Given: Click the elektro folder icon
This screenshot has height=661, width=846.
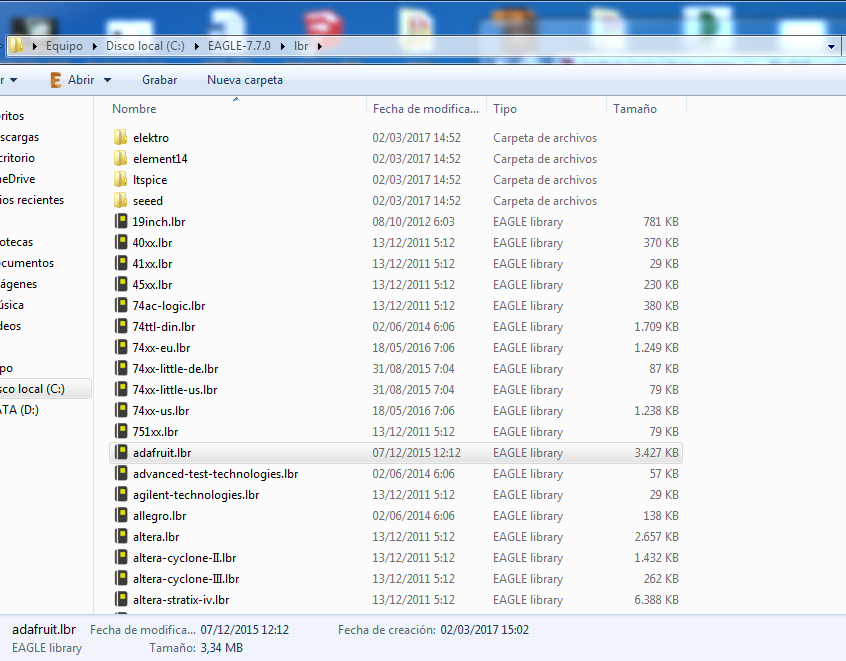Looking at the screenshot, I should (x=121, y=137).
